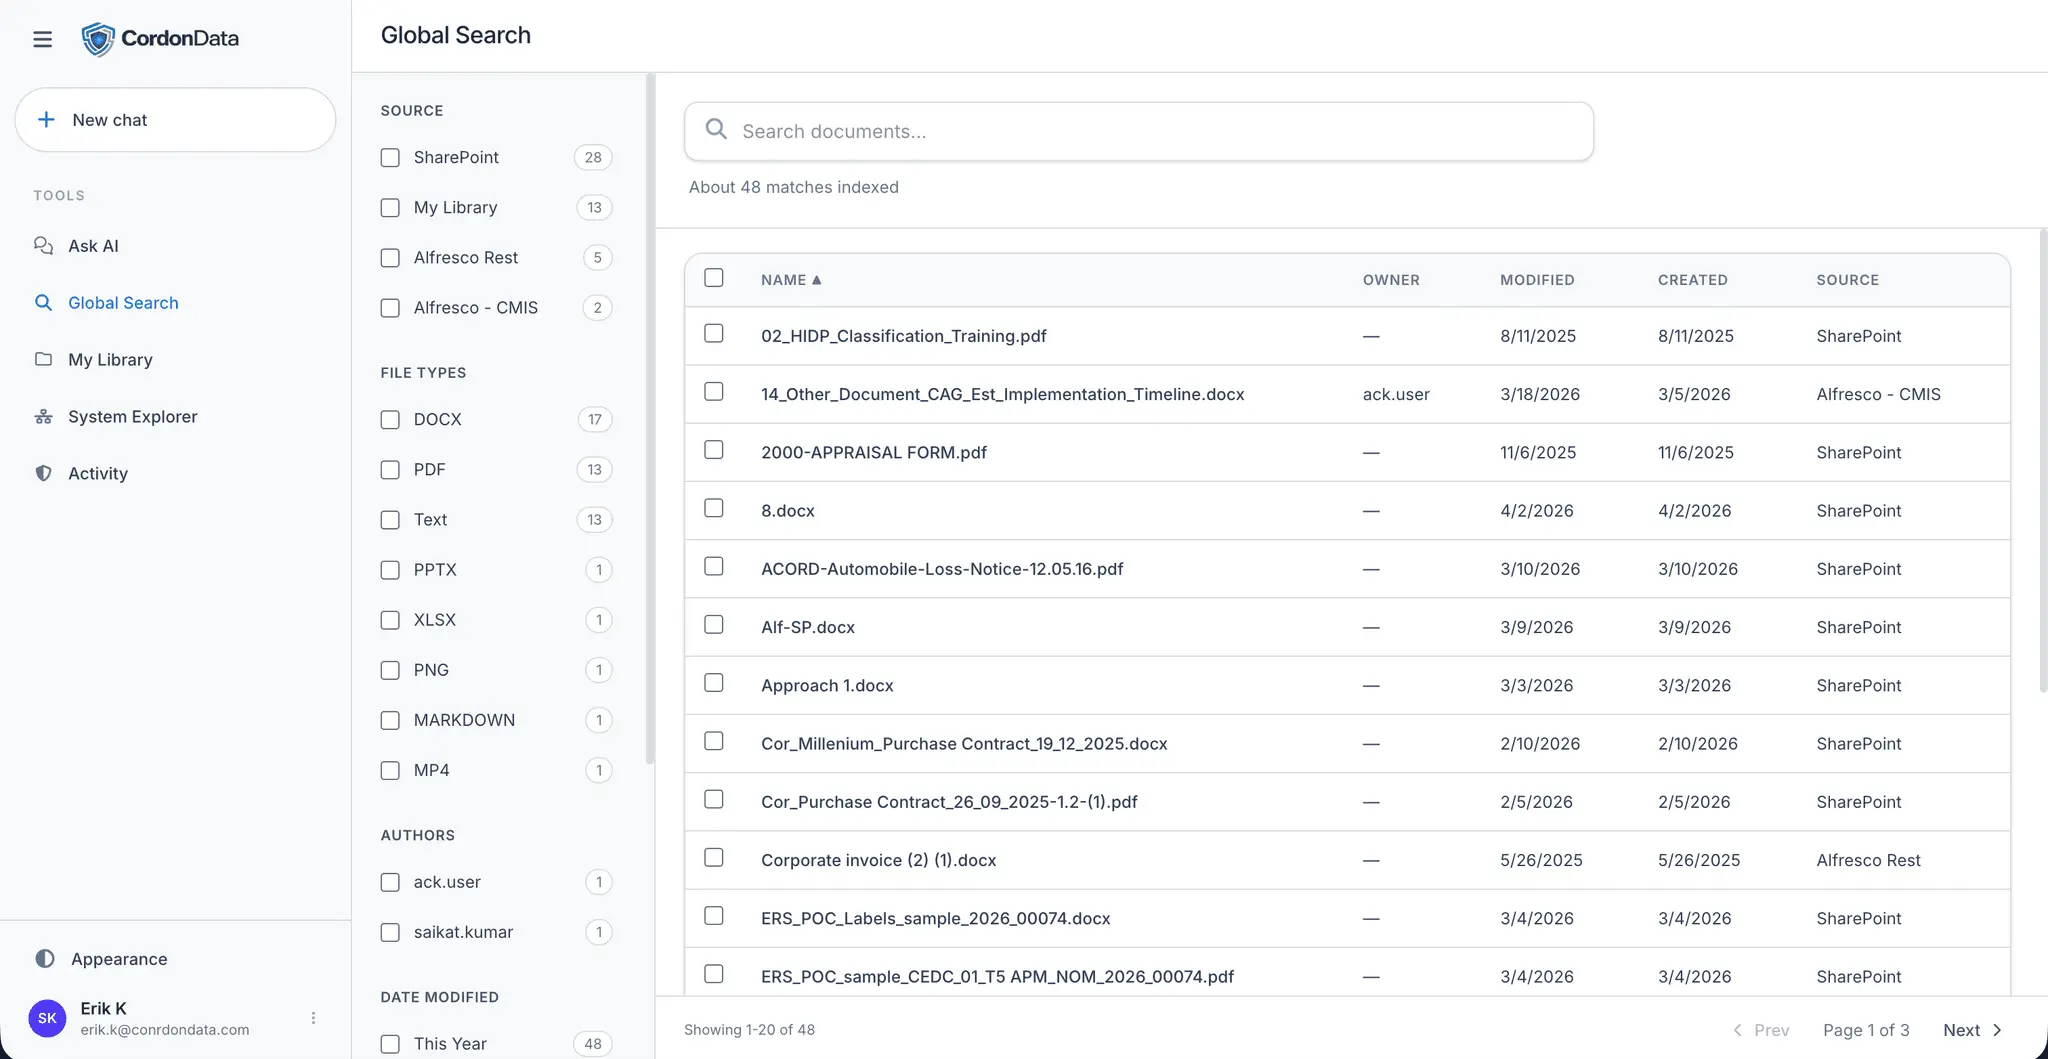Sort by the MODIFIED column header
Viewport: 2048px width, 1059px height.
coord(1537,280)
